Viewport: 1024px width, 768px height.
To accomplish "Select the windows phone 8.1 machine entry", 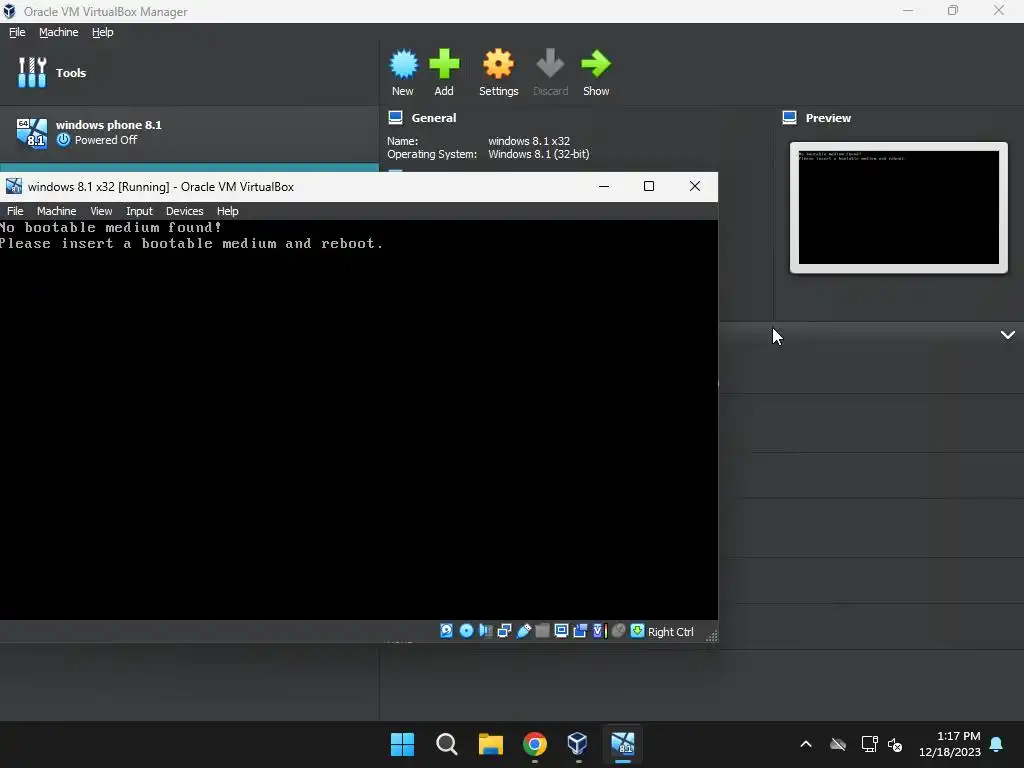I will click(189, 133).
